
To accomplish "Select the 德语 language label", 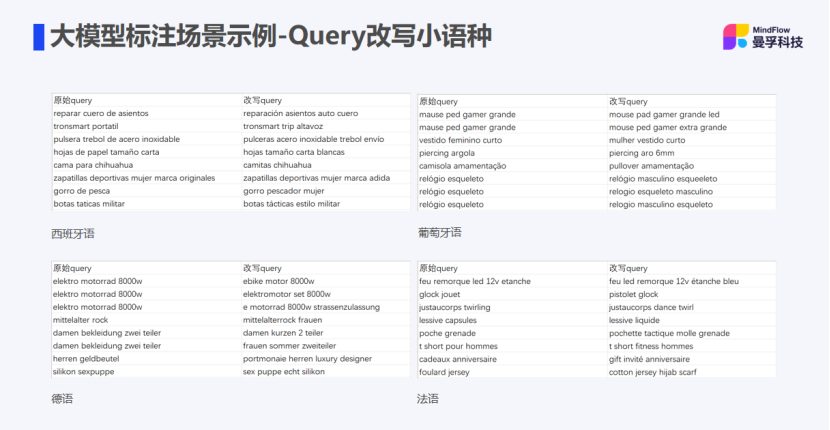I will [x=62, y=399].
